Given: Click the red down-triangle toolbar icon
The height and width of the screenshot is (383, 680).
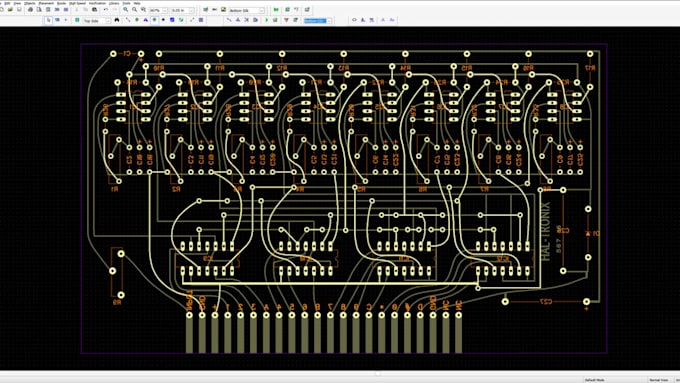Looking at the screenshot, I should click(x=286, y=20).
